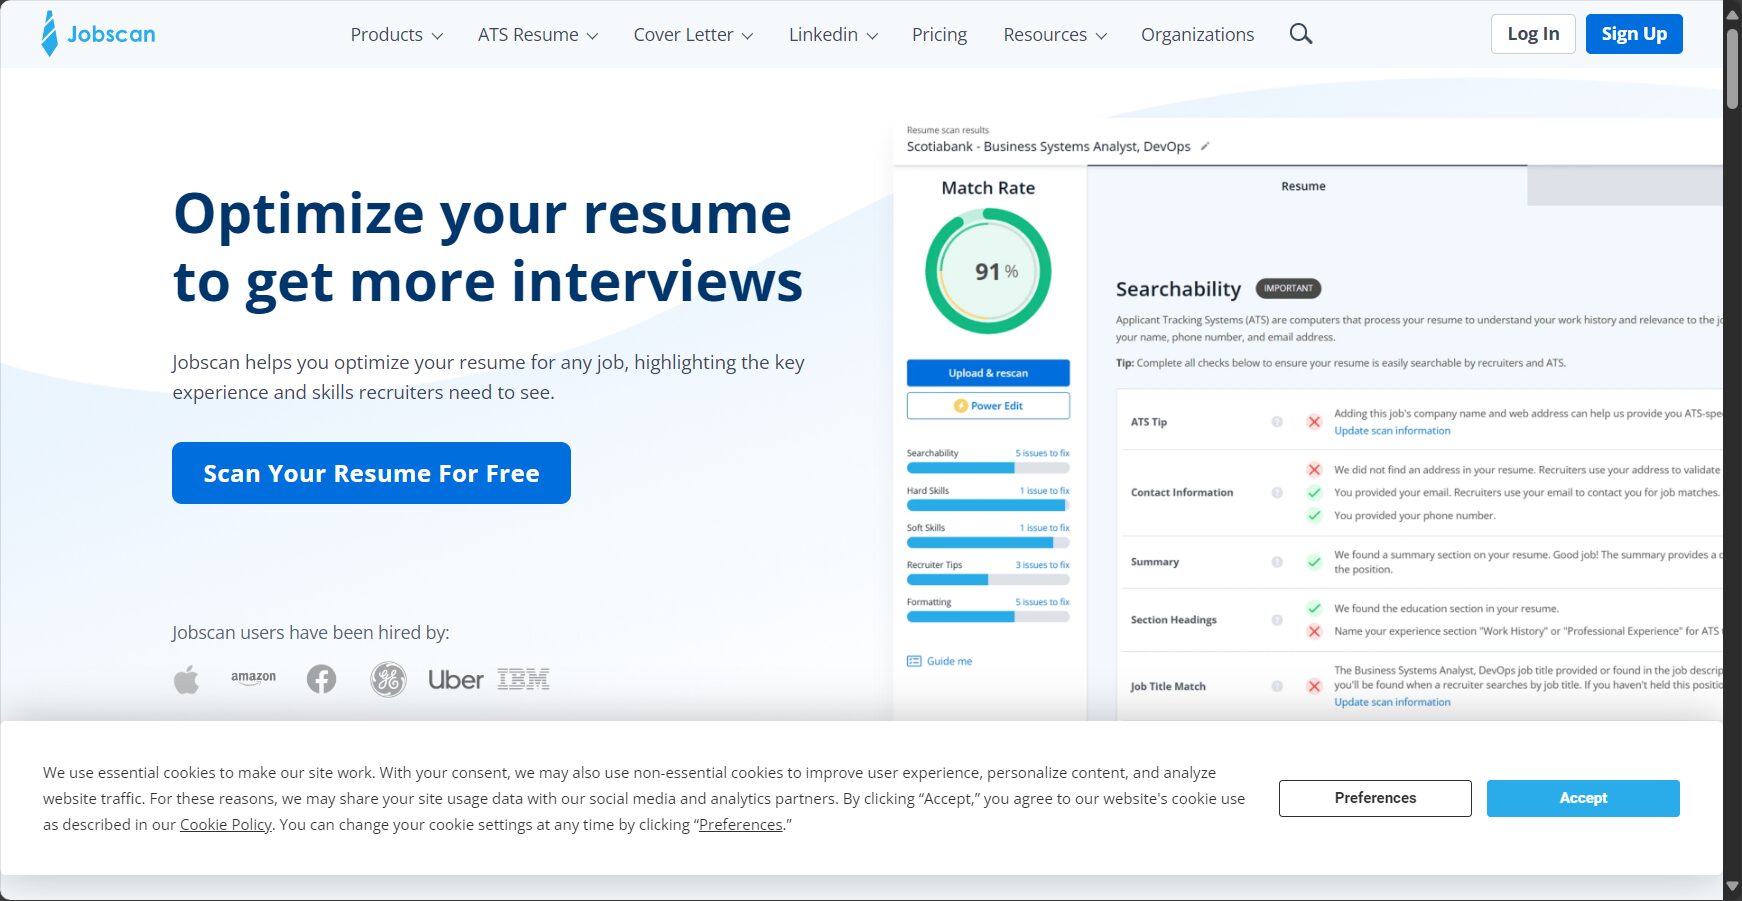Click the green check beside Summary message

pos(1314,562)
